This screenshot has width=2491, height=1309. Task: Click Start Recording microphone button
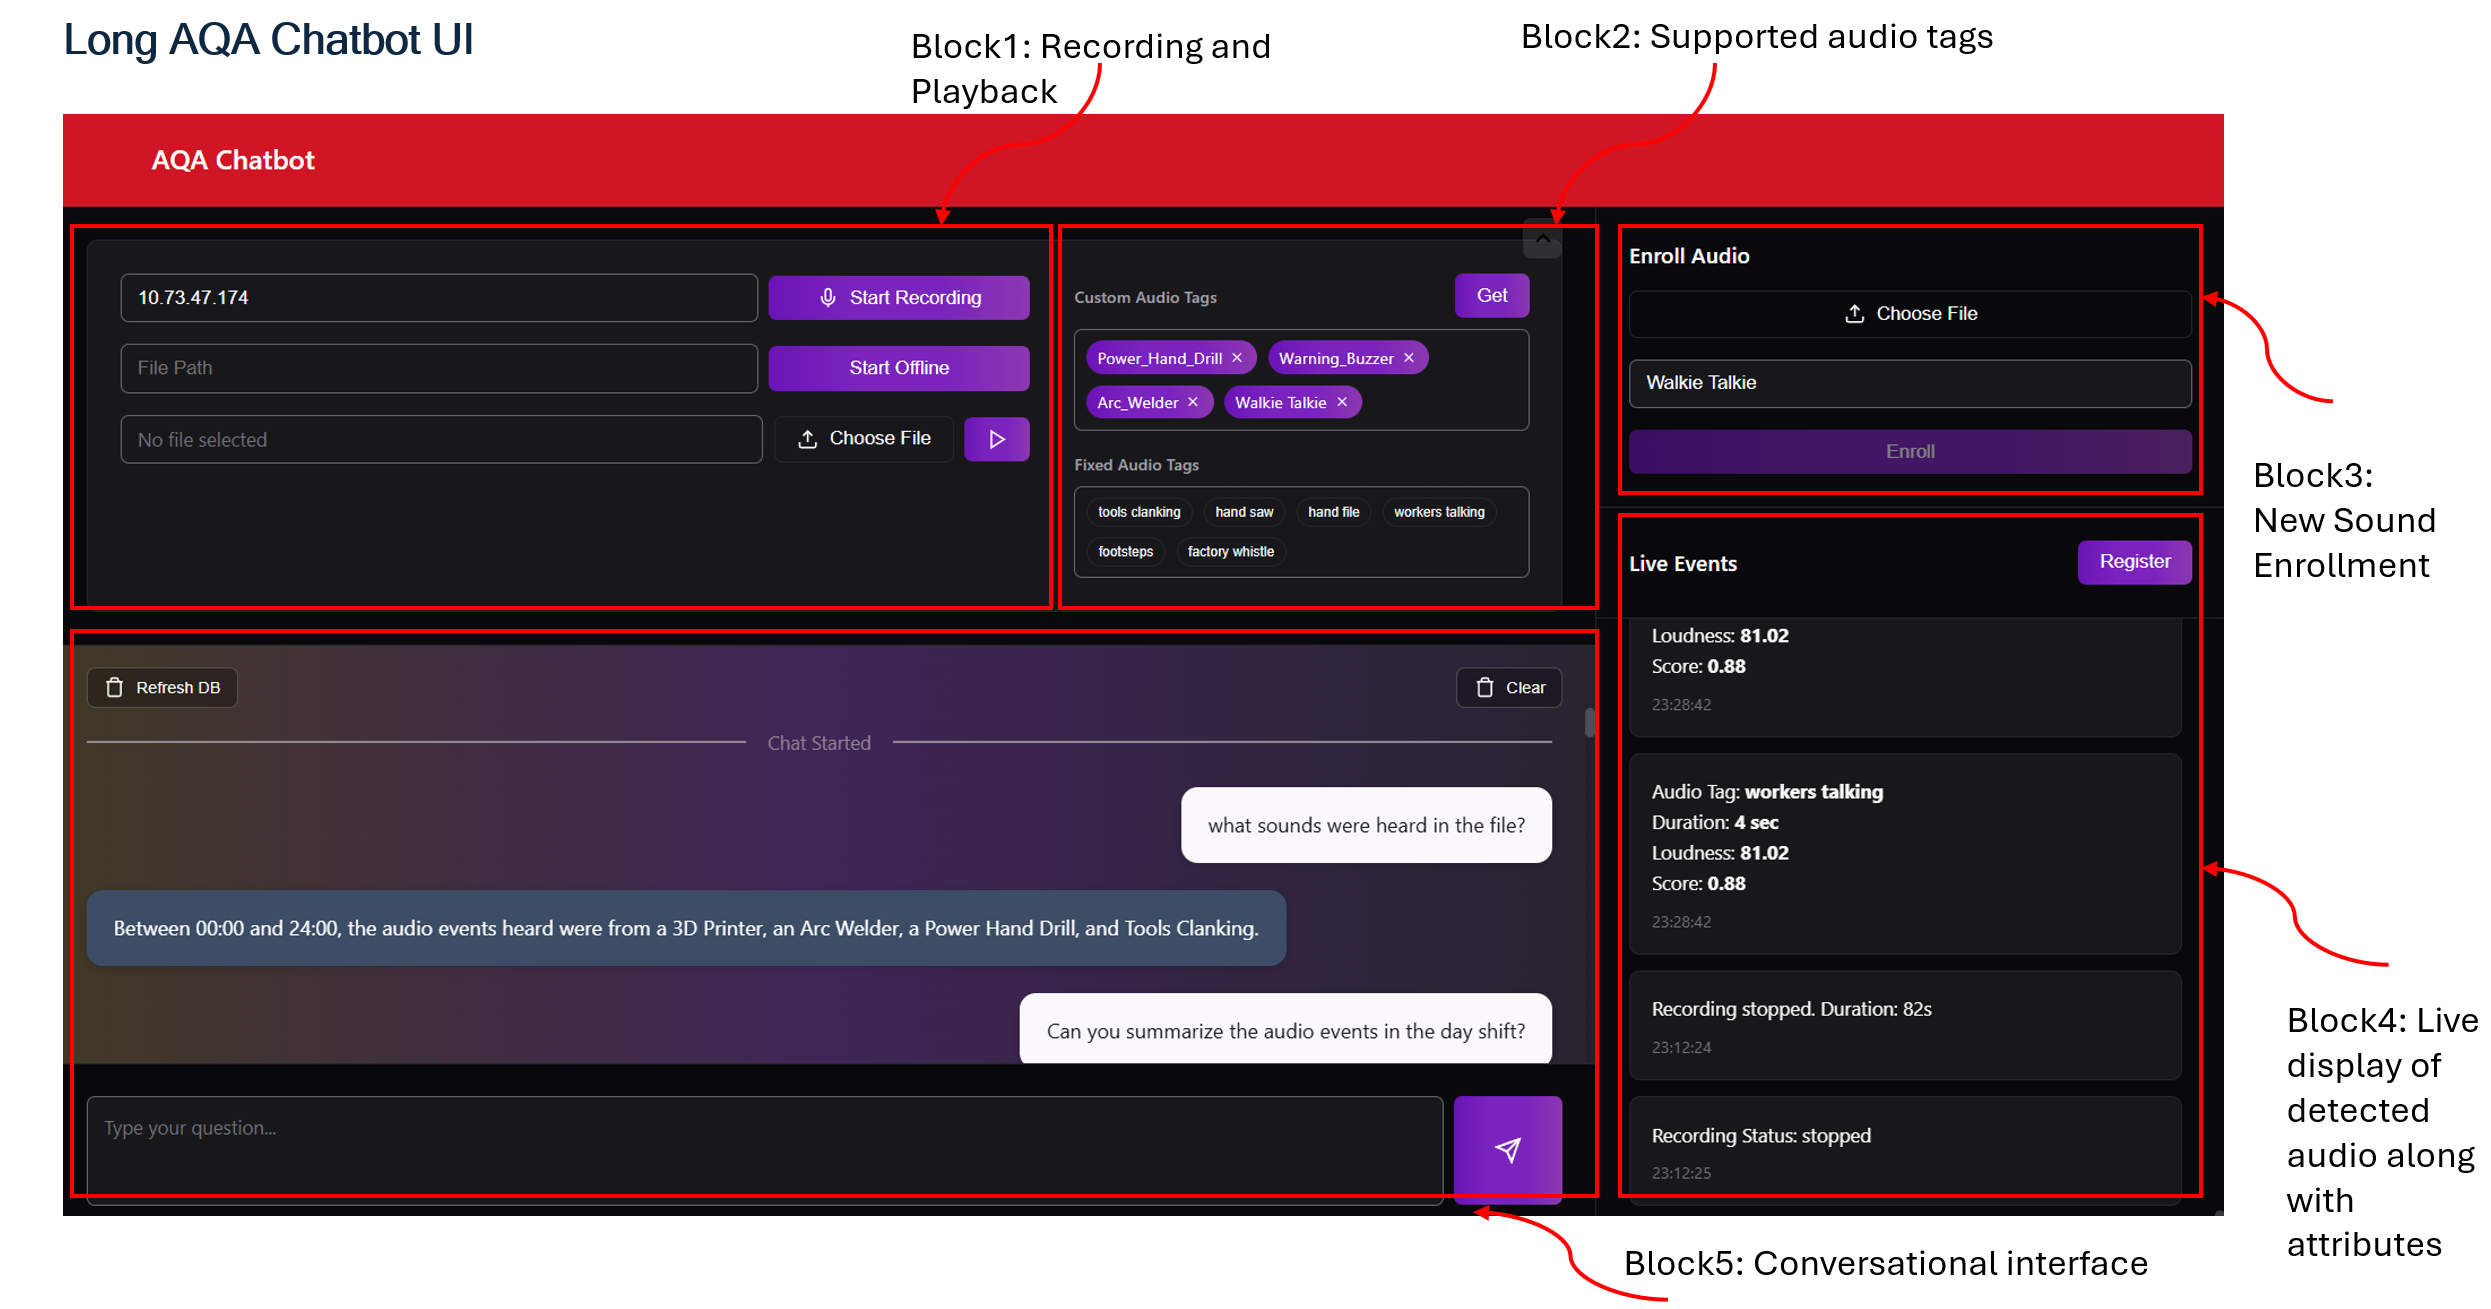pos(898,298)
